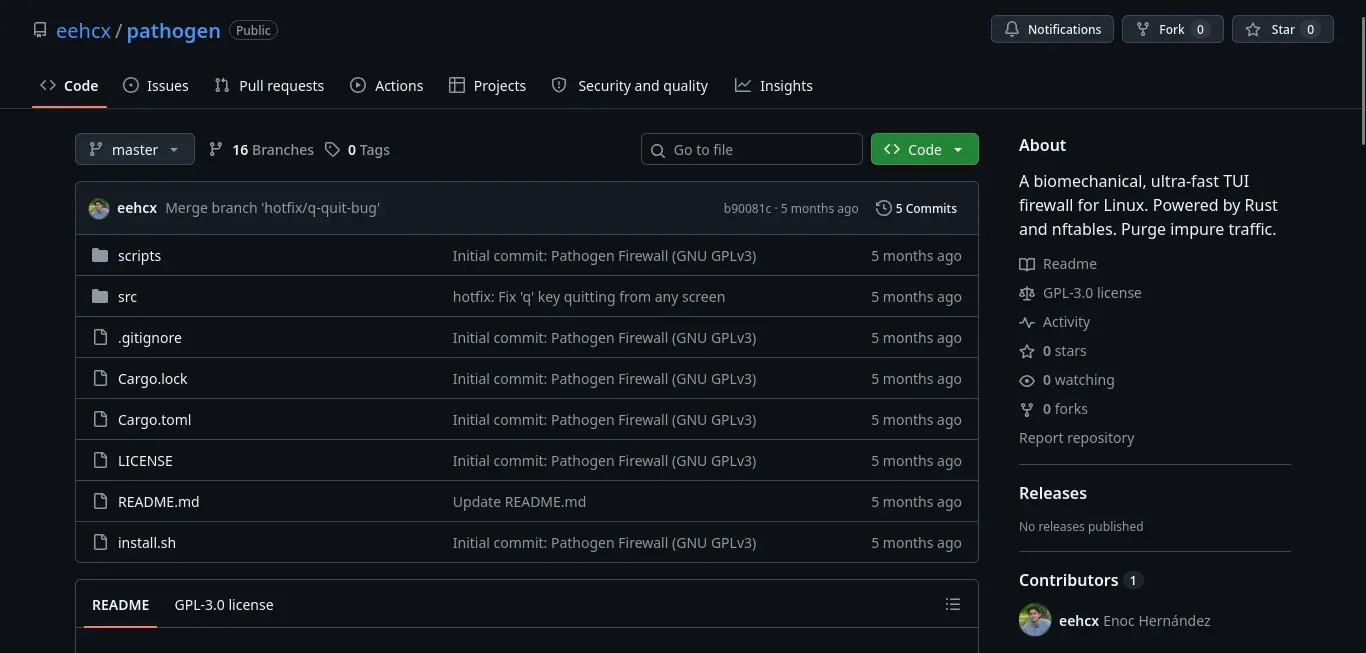Click the src folder icon
The width and height of the screenshot is (1366, 653).
click(100, 297)
